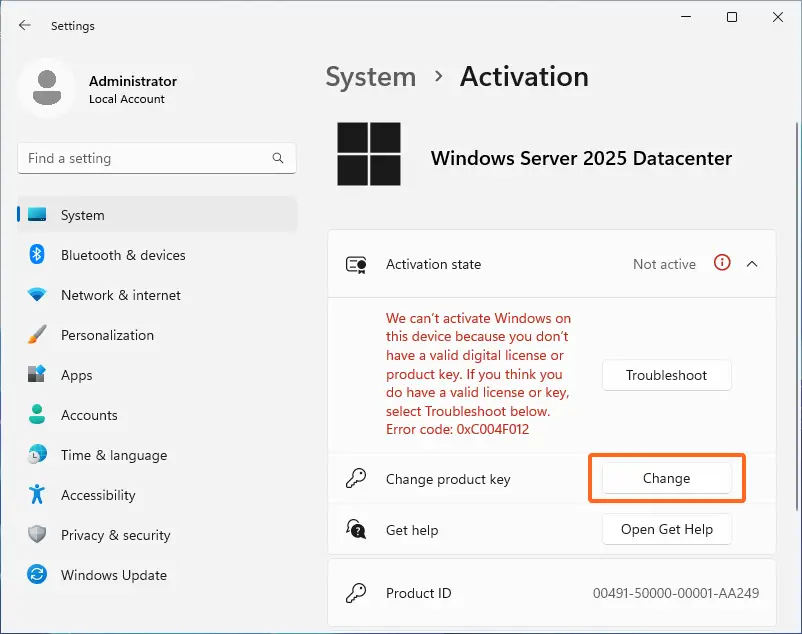
Task: Click the Accounts person icon
Action: [x=37, y=414]
